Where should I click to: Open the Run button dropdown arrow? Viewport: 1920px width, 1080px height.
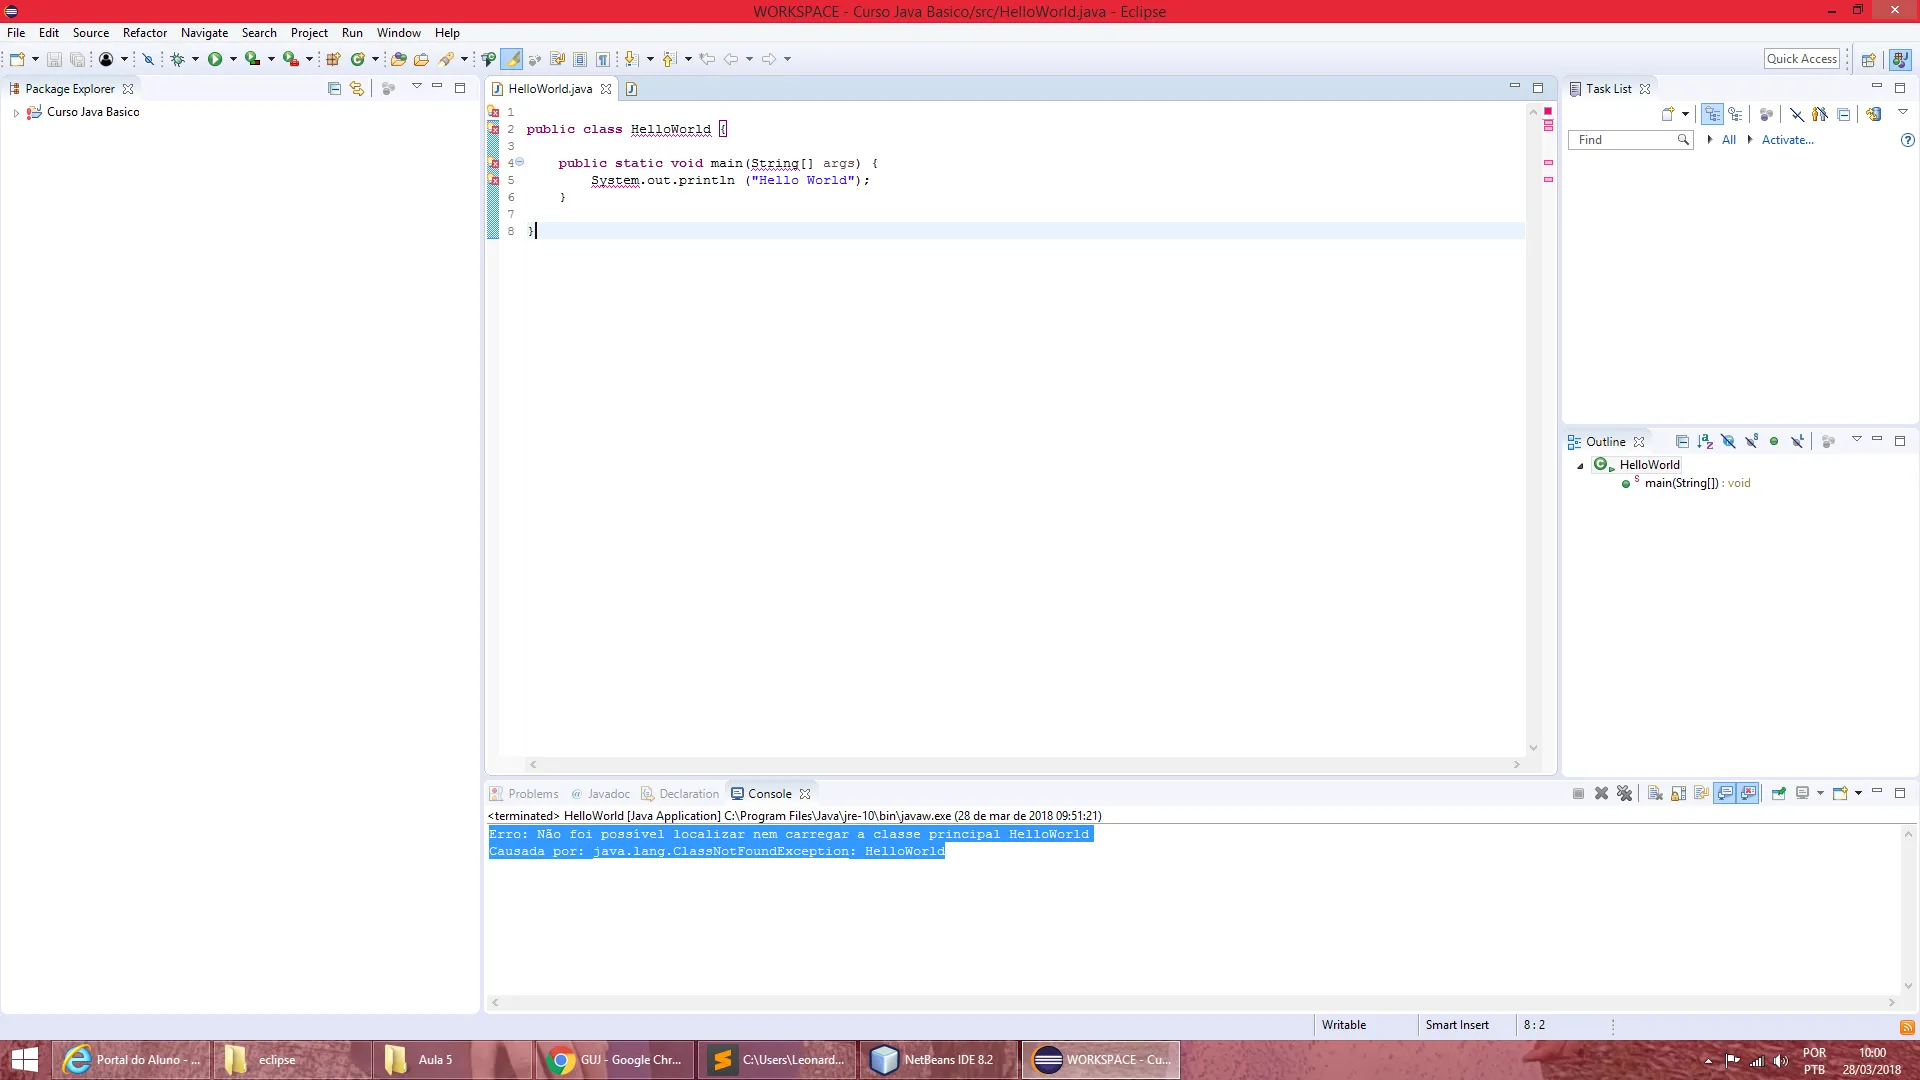point(233,59)
